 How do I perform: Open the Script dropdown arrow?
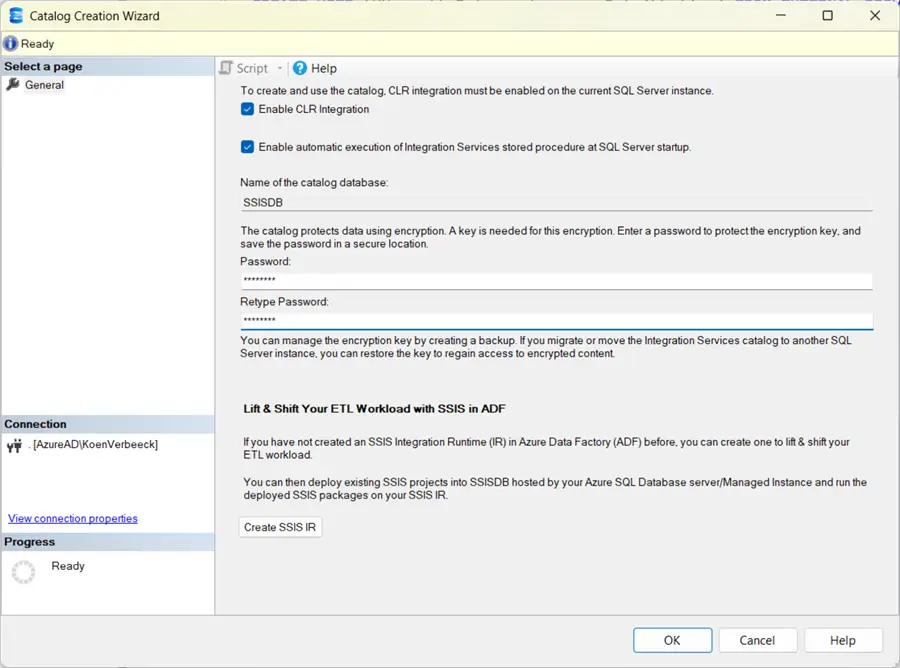click(x=280, y=68)
